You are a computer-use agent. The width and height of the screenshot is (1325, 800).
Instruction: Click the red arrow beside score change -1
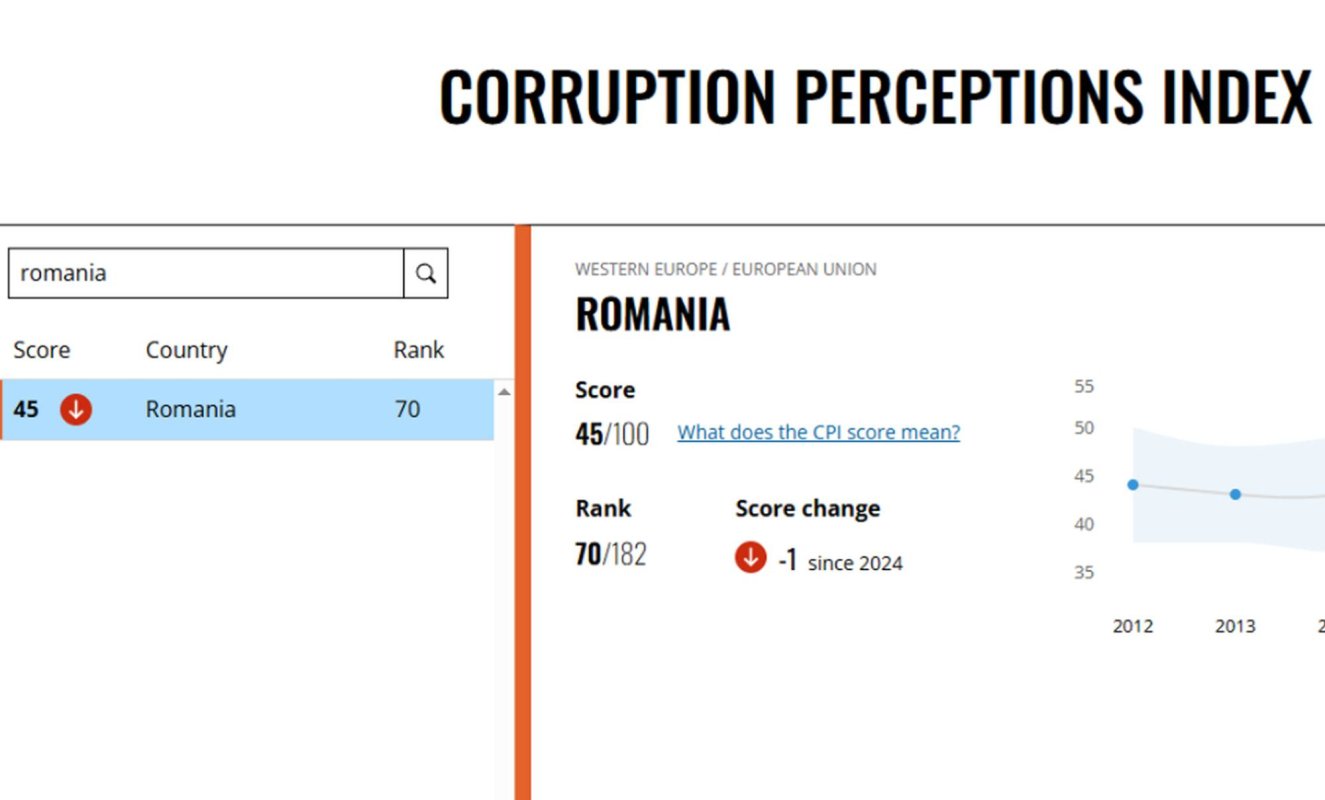pos(750,558)
